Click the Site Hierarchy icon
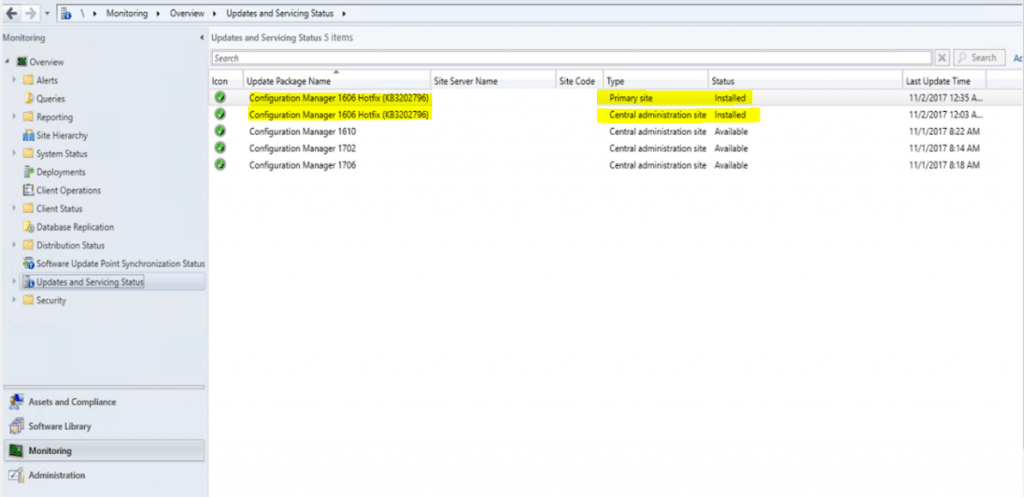Image resolution: width=1024 pixels, height=497 pixels. [28, 135]
